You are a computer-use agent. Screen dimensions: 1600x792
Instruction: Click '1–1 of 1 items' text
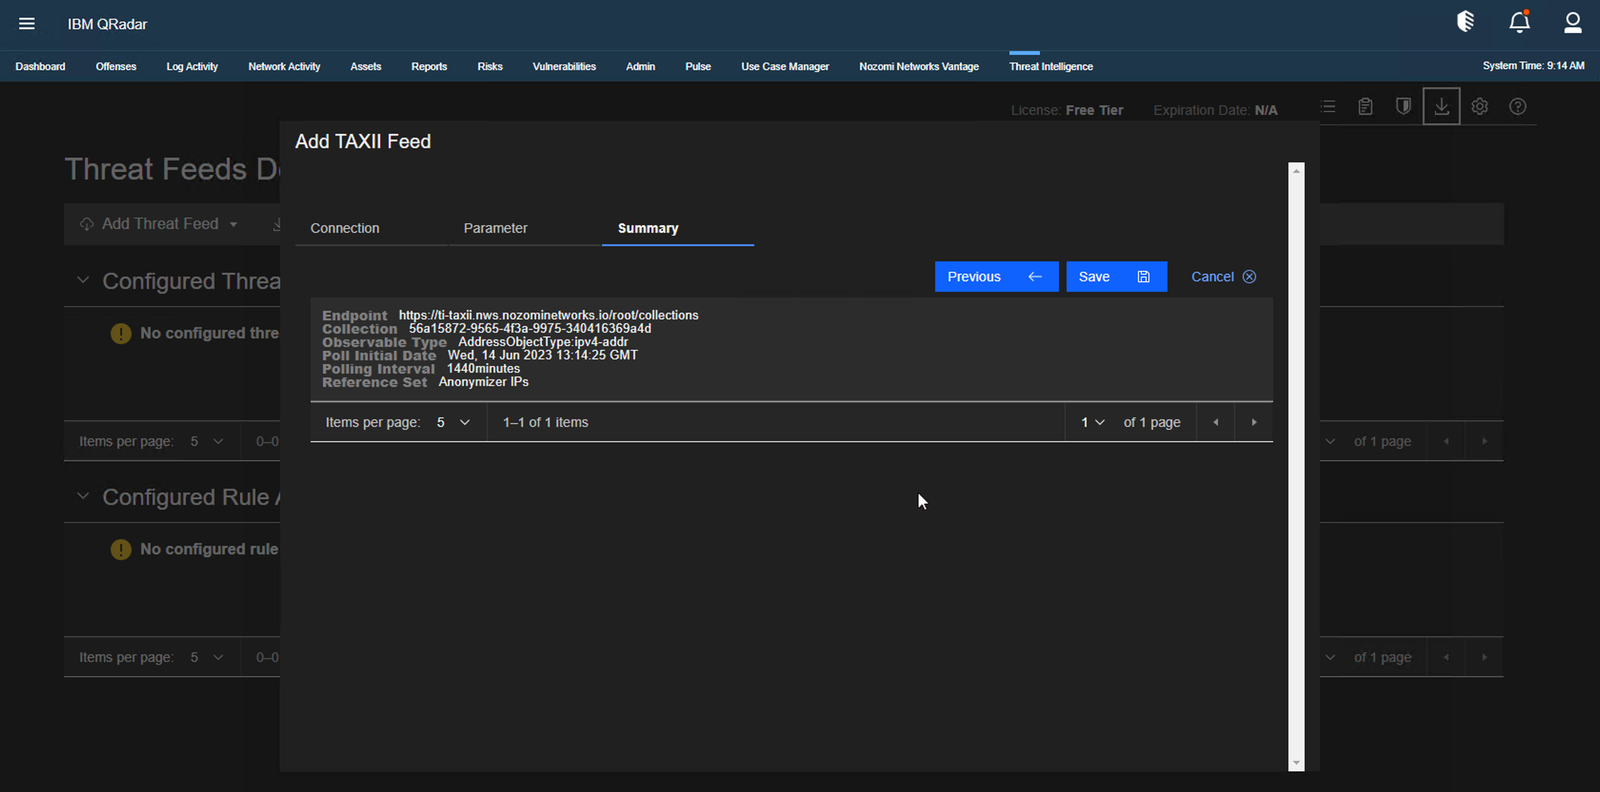[x=546, y=422]
